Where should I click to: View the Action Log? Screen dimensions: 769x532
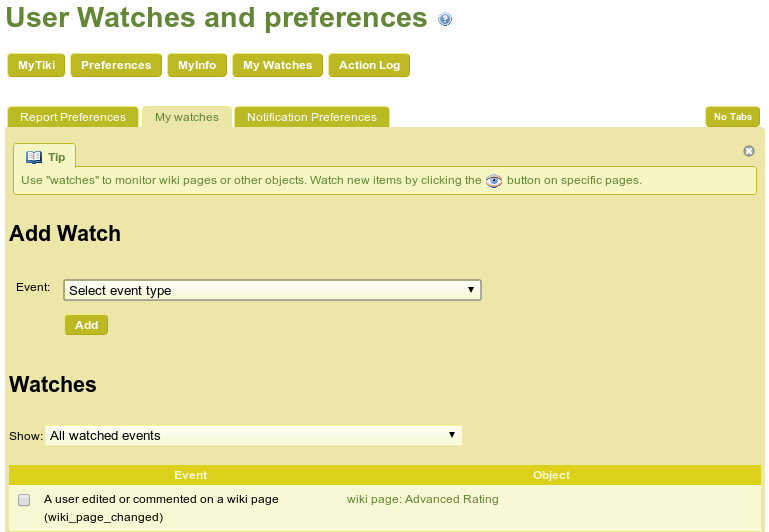(x=369, y=65)
